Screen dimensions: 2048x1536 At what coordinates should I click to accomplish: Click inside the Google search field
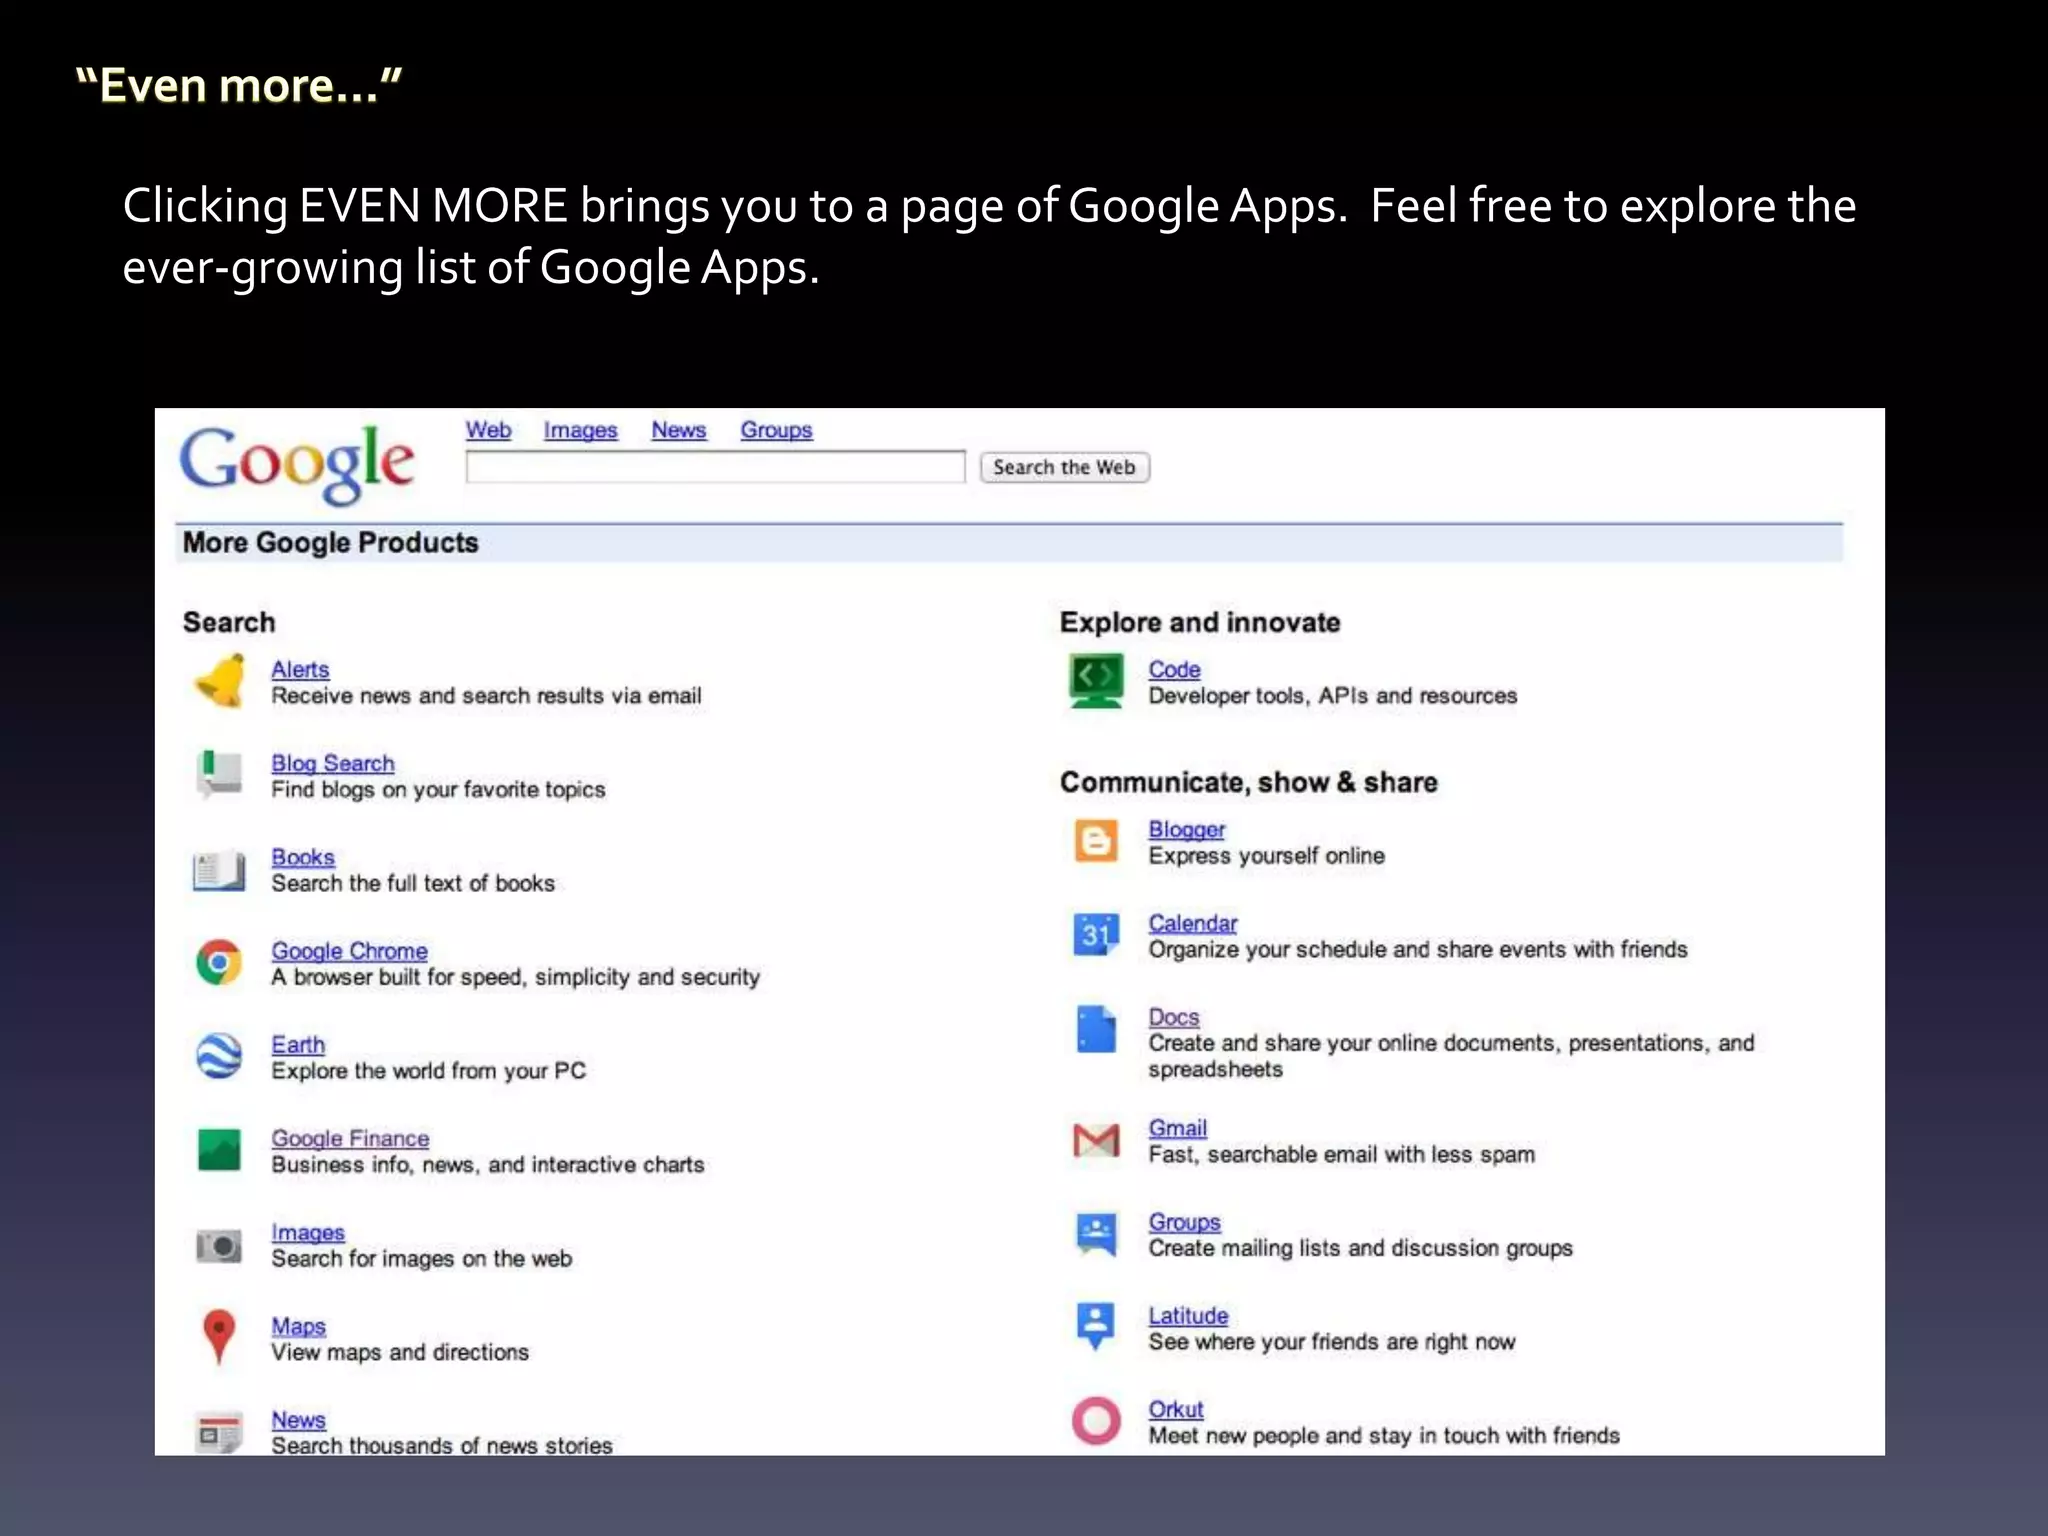[715, 467]
